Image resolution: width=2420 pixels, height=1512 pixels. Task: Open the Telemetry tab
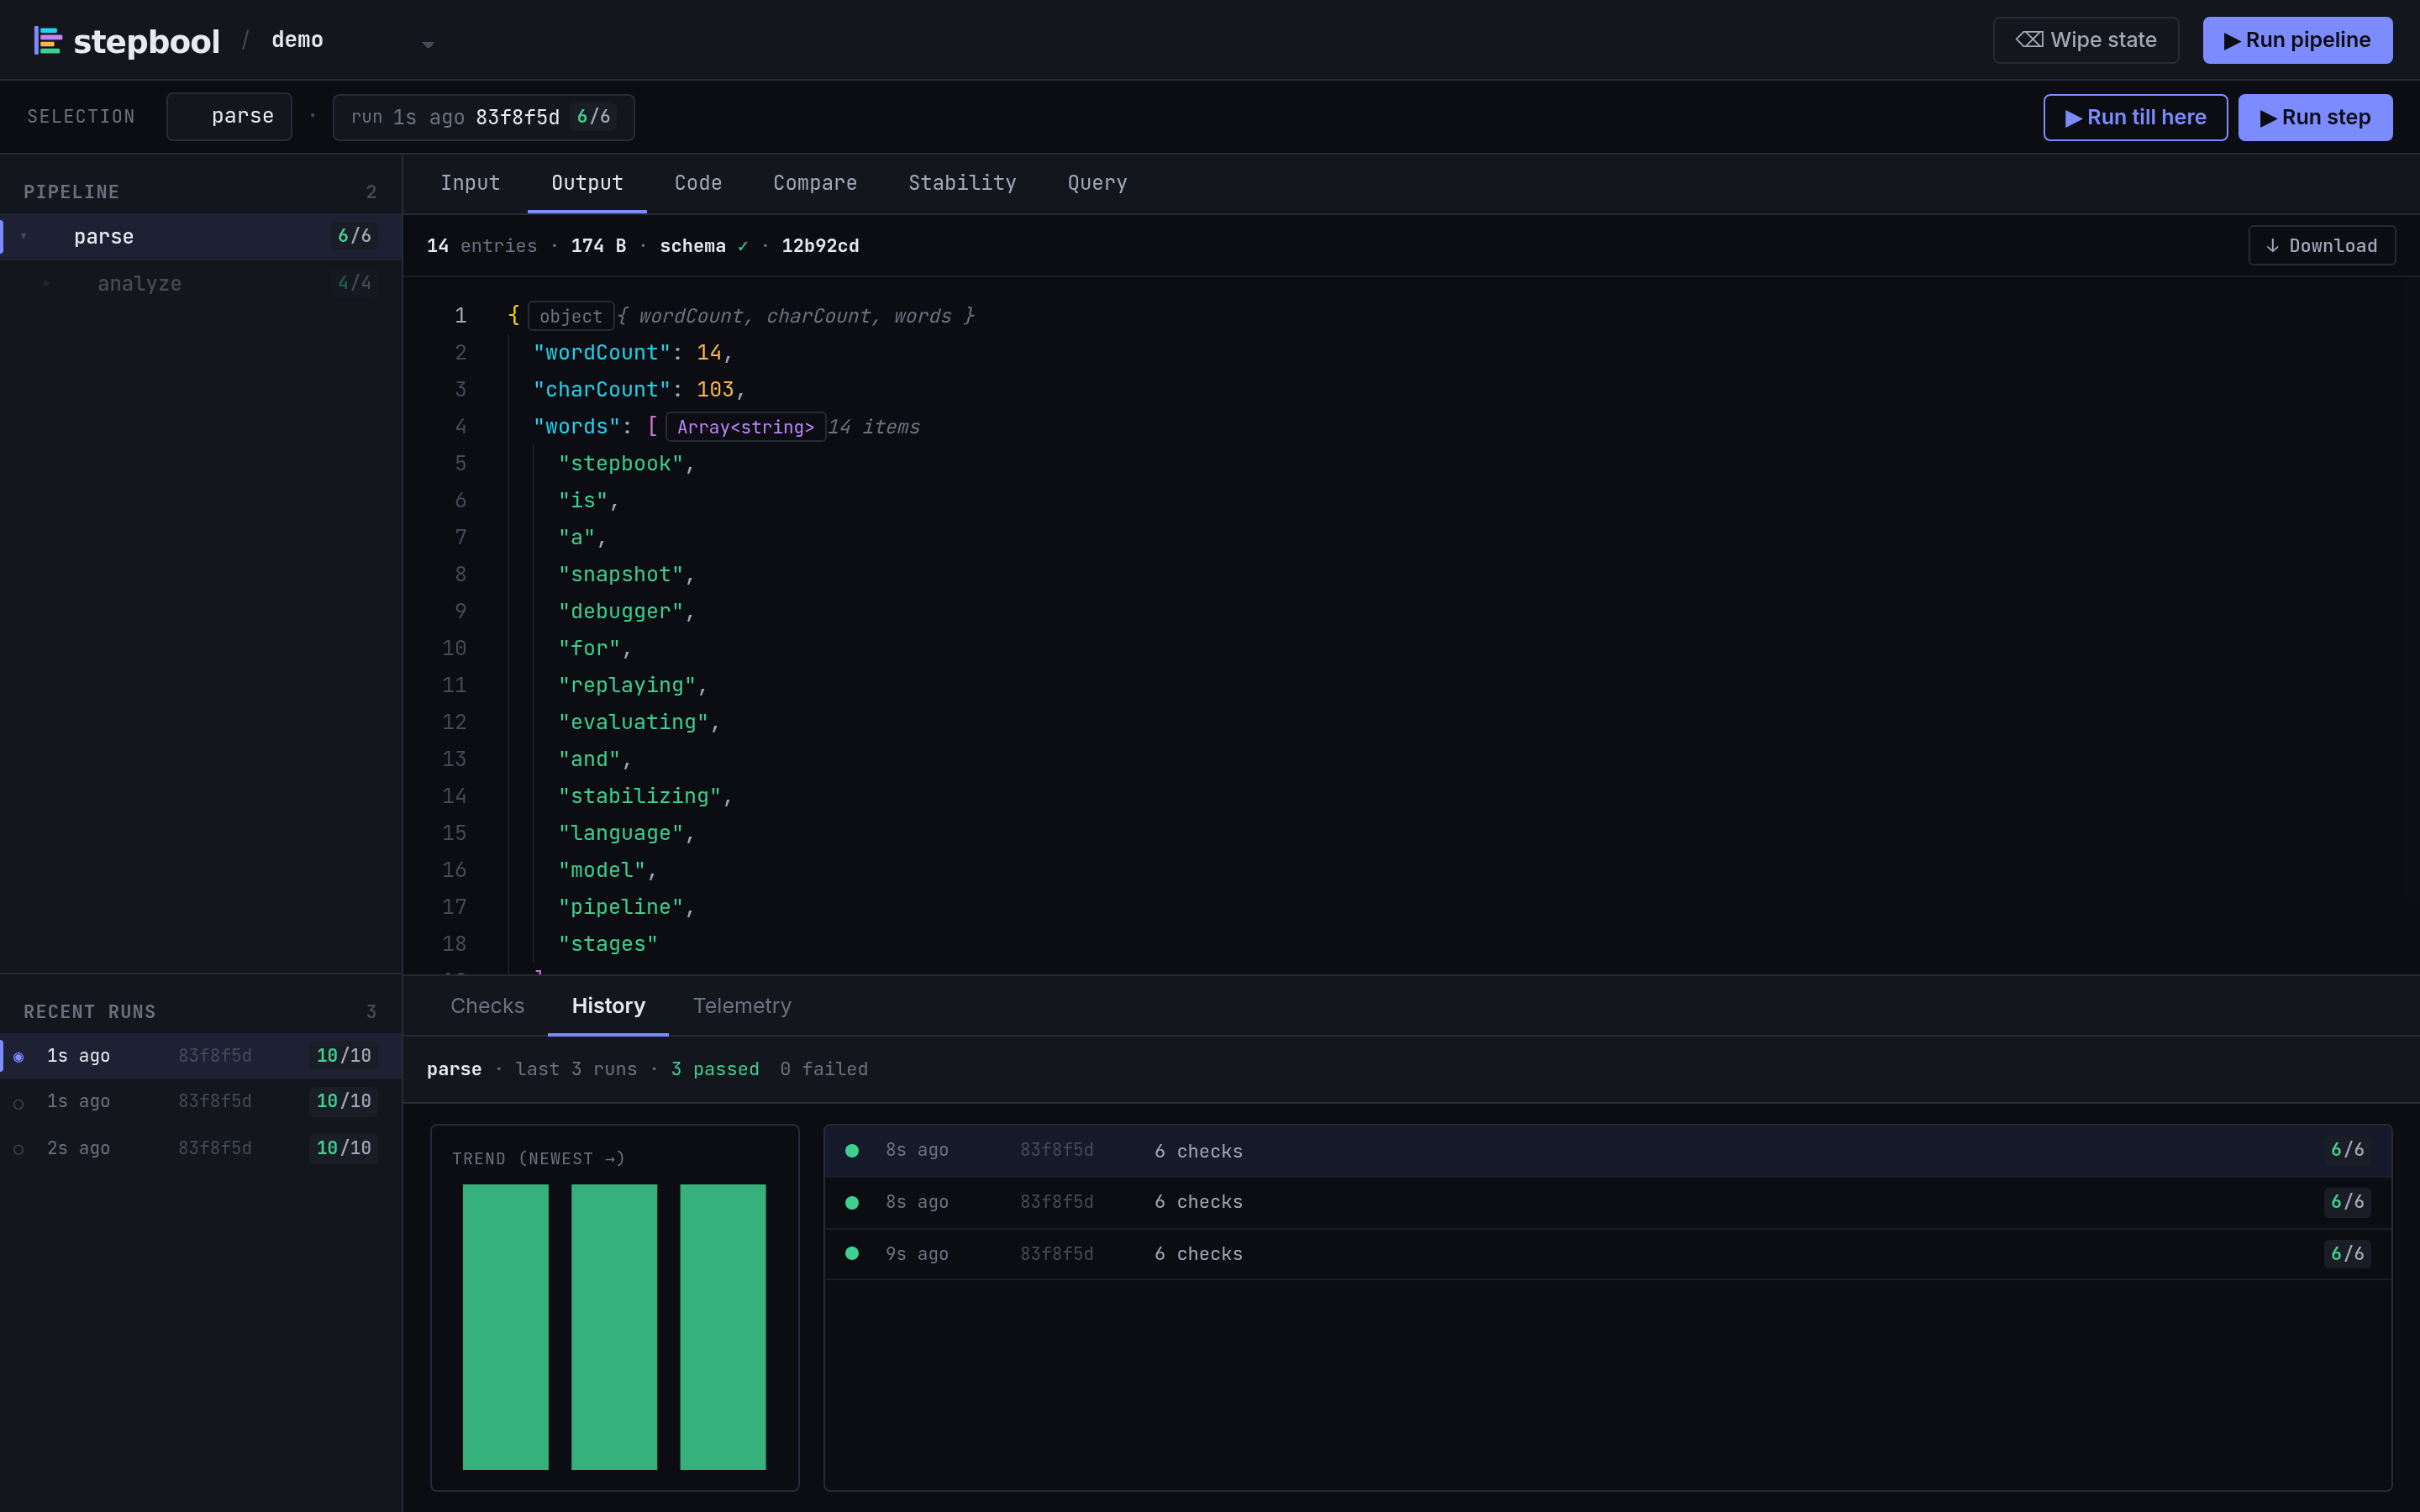pos(741,1005)
